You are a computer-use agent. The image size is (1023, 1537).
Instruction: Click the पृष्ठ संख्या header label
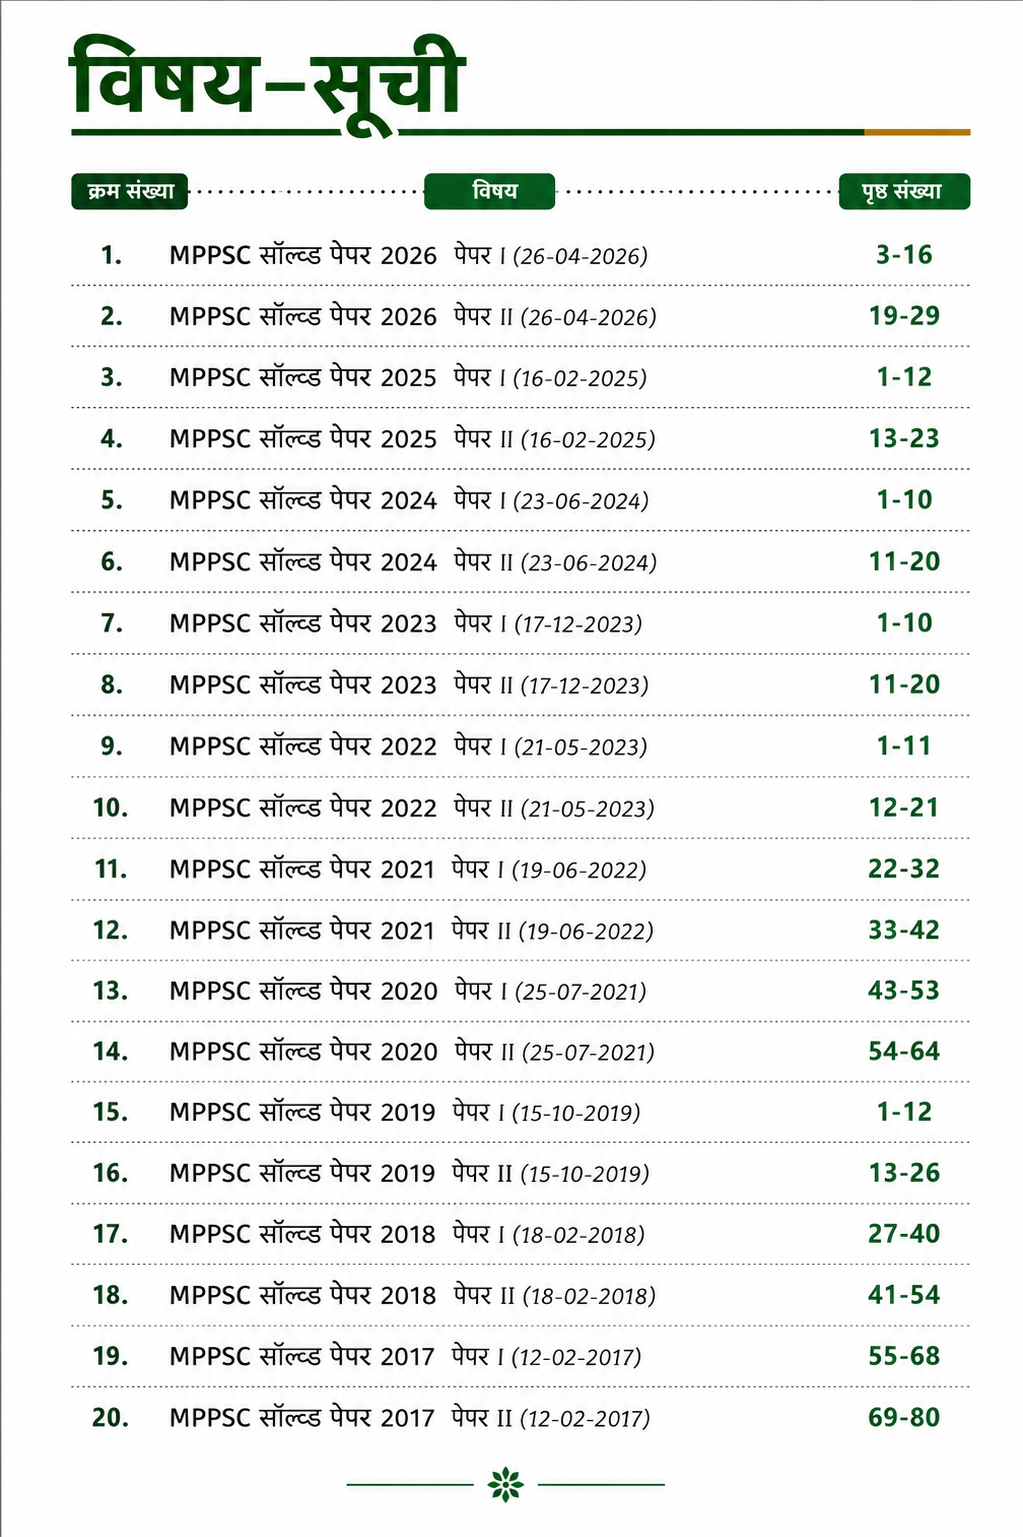click(x=904, y=191)
